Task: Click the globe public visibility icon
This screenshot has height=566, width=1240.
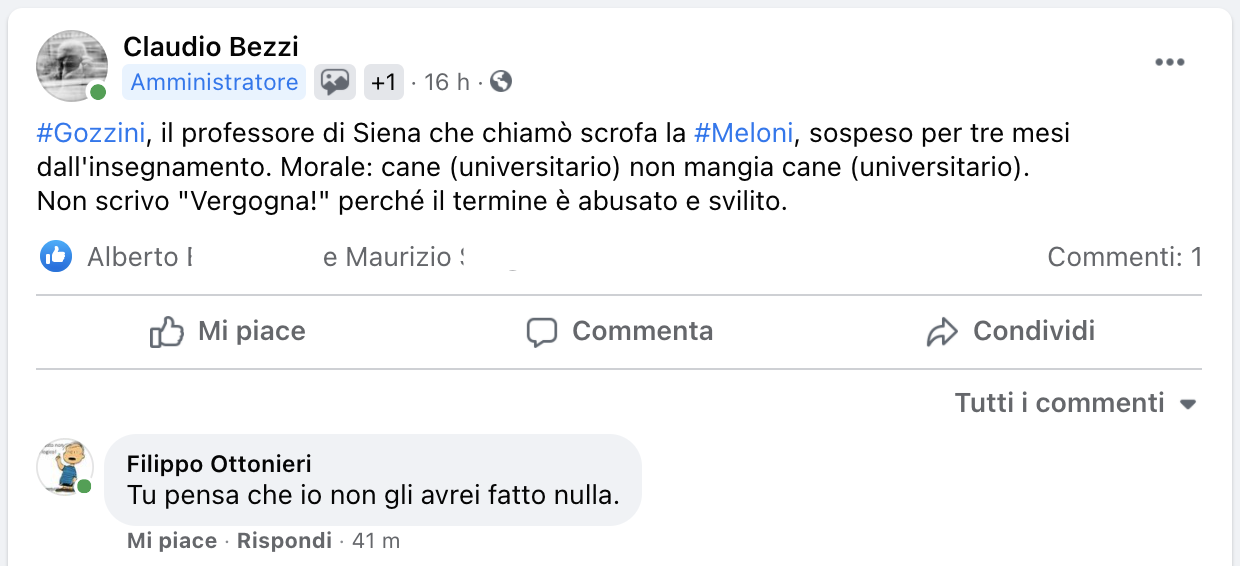Action: coord(501,82)
